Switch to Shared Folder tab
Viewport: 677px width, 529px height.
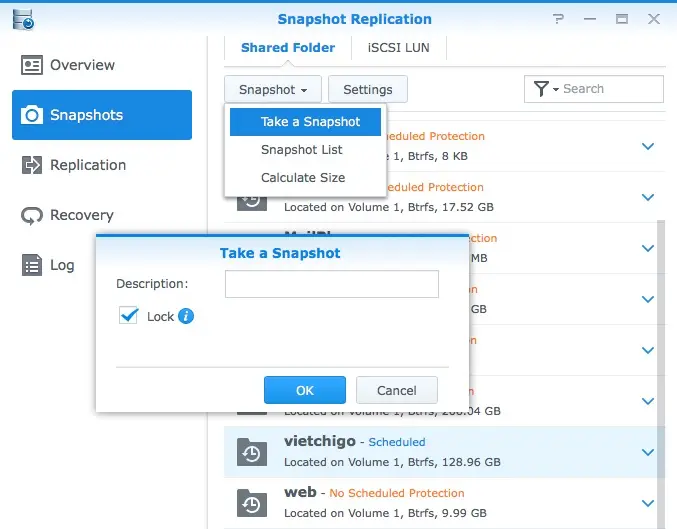click(x=288, y=48)
